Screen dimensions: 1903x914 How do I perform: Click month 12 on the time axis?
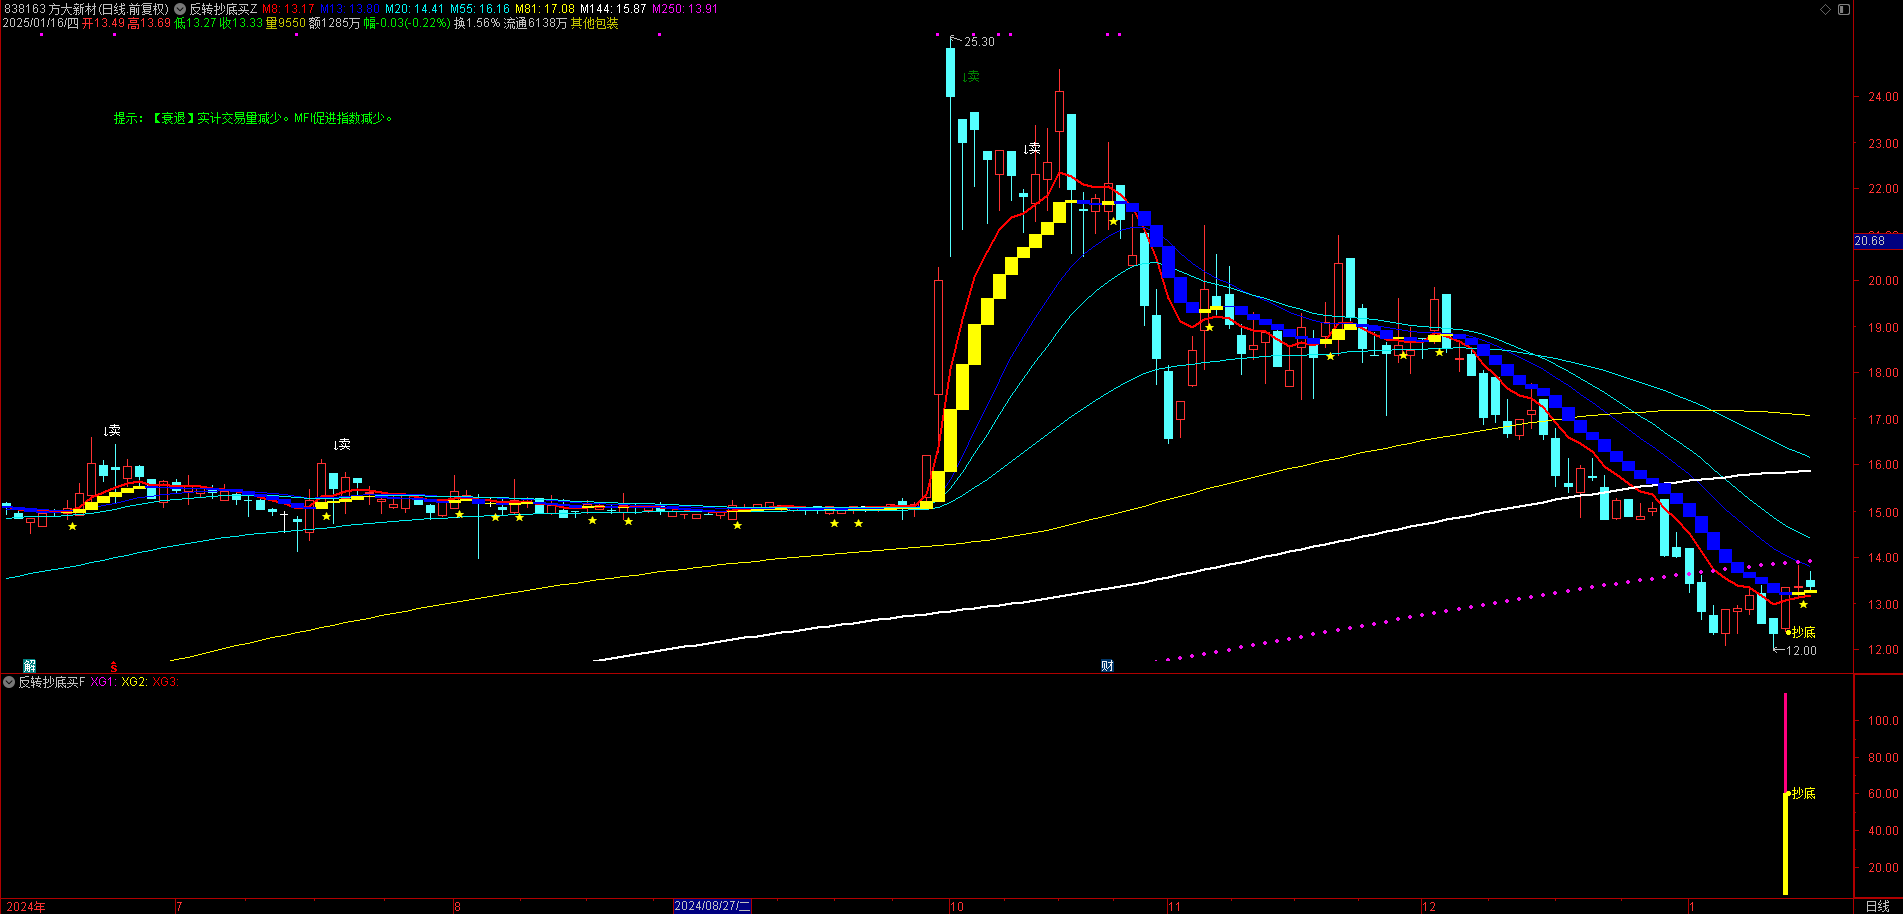click(x=1429, y=907)
